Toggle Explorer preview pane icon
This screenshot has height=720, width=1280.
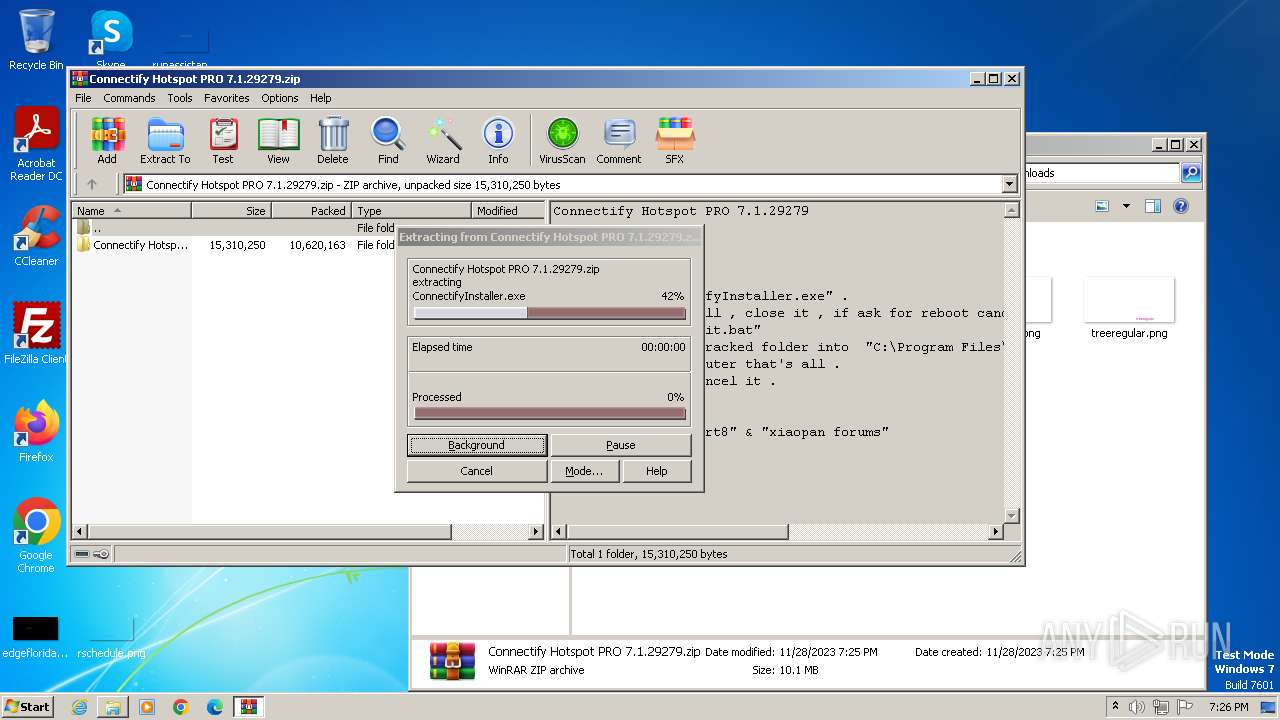1152,206
